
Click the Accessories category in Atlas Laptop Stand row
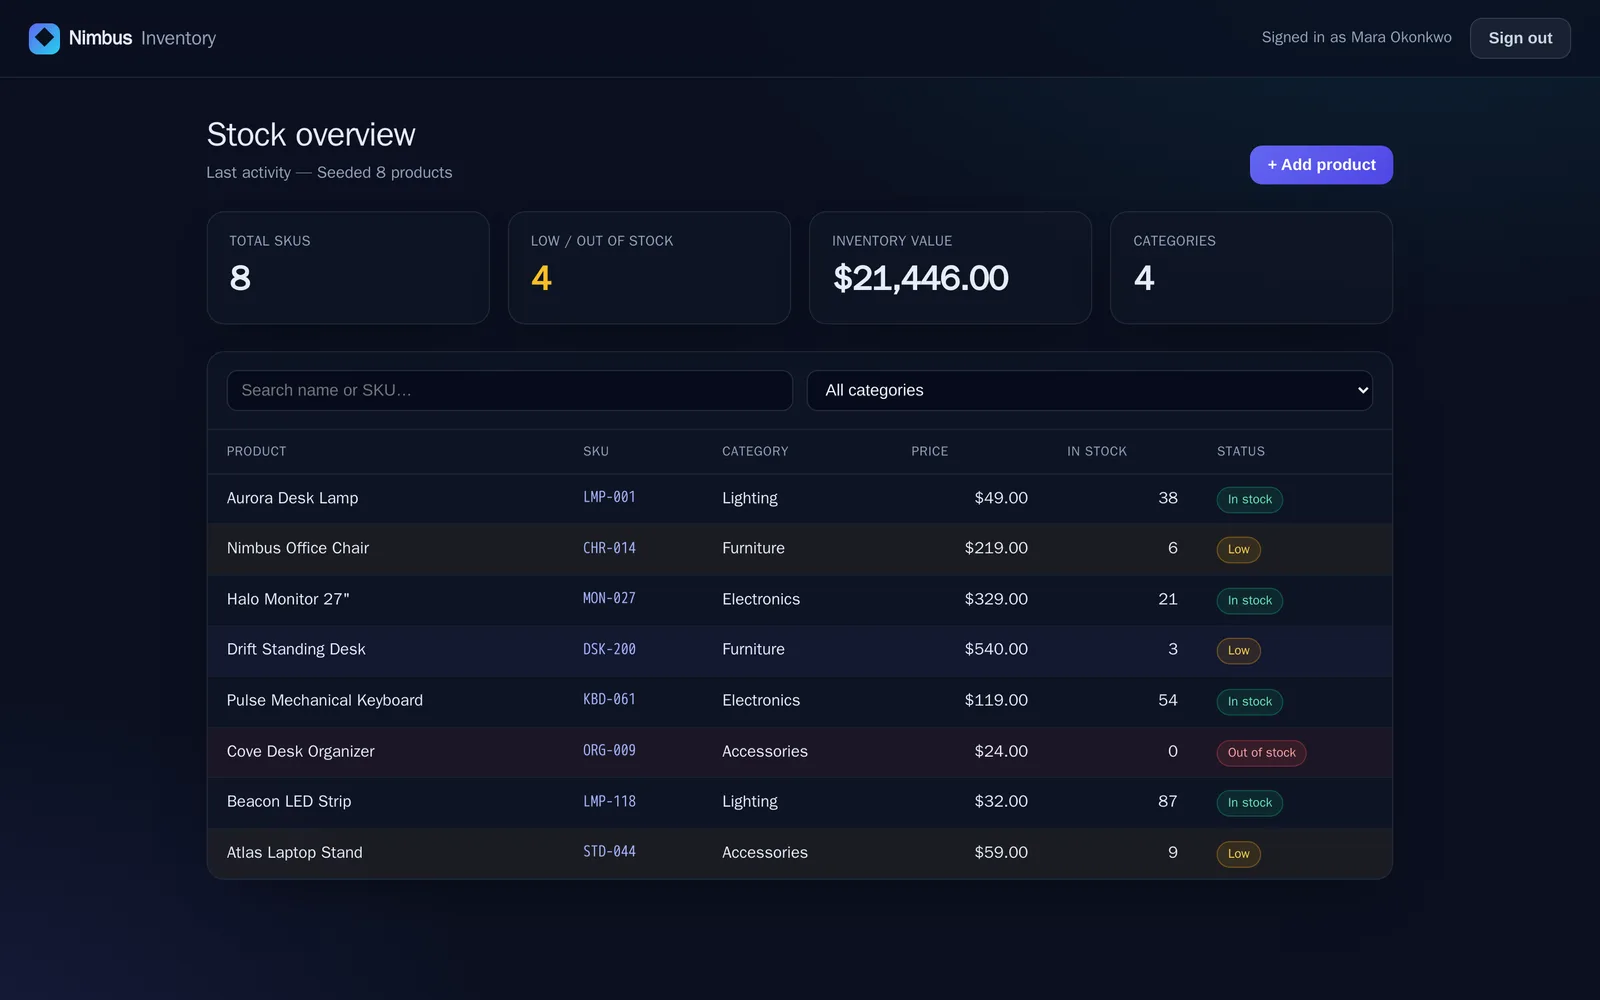[x=765, y=852]
